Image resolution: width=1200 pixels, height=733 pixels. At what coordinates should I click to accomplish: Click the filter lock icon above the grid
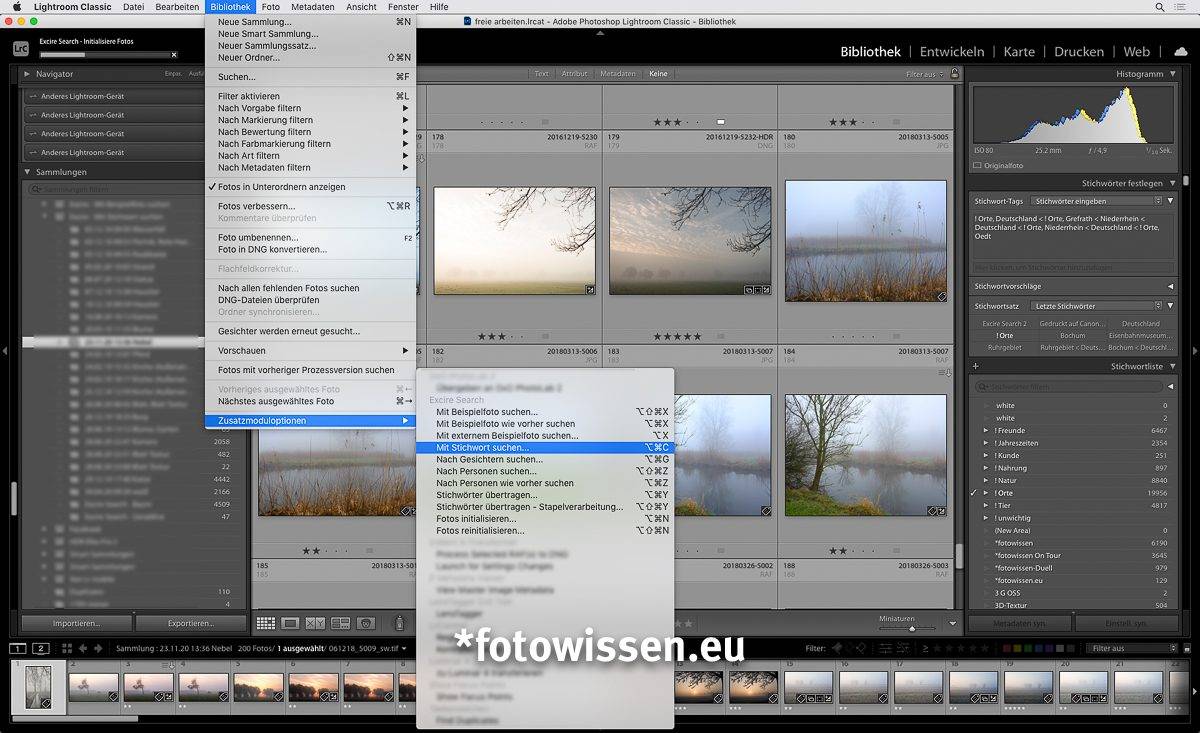pyautogui.click(x=954, y=74)
